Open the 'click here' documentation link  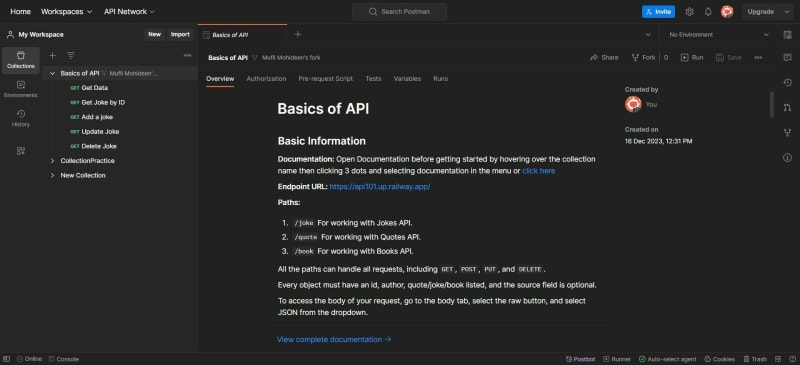[538, 171]
